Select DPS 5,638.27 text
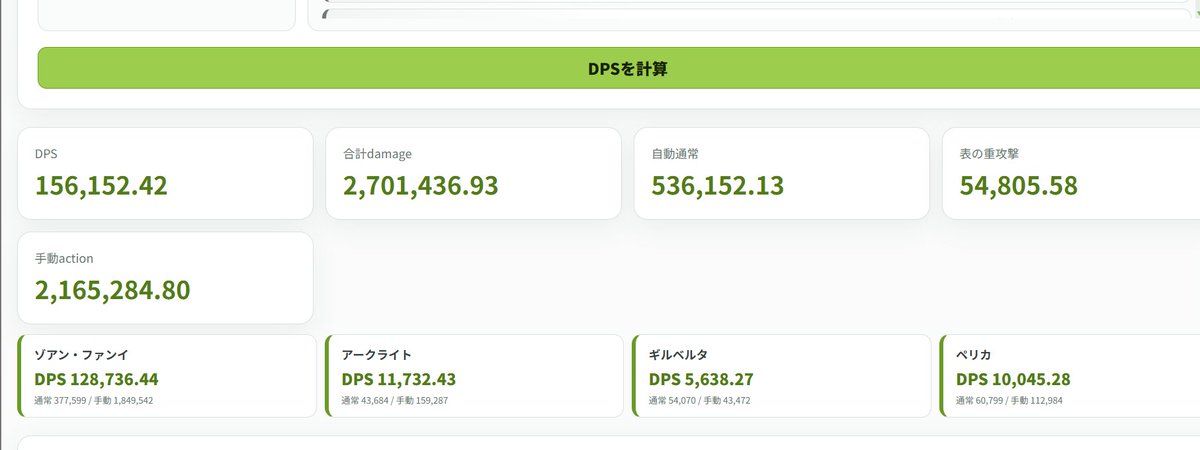Image resolution: width=1200 pixels, height=450 pixels. point(702,380)
